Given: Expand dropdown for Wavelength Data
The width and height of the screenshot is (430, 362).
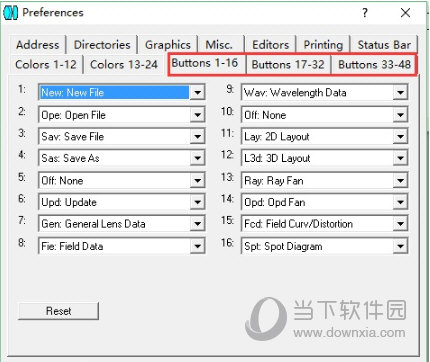Looking at the screenshot, I should pyautogui.click(x=400, y=92).
